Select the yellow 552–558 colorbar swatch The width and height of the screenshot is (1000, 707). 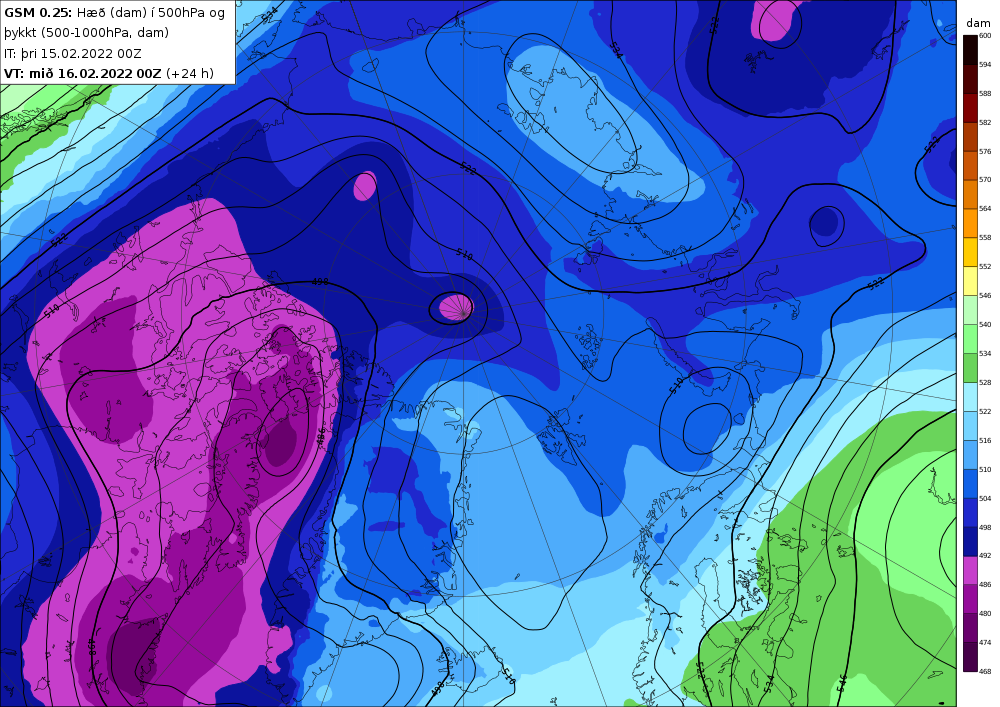pyautogui.click(x=970, y=252)
